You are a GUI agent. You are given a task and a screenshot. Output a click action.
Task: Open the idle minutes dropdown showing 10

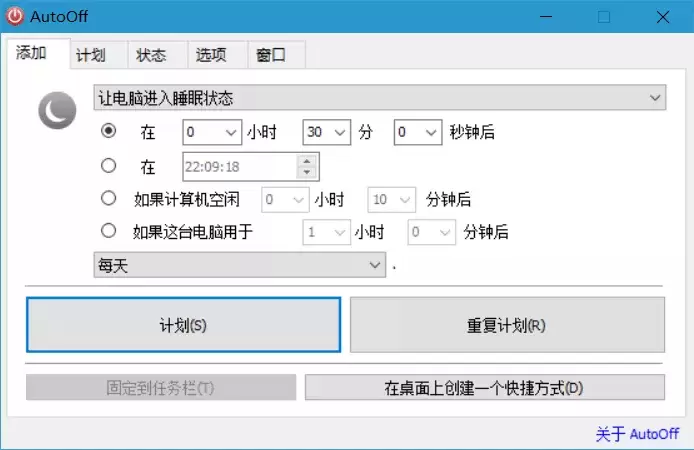(x=392, y=200)
